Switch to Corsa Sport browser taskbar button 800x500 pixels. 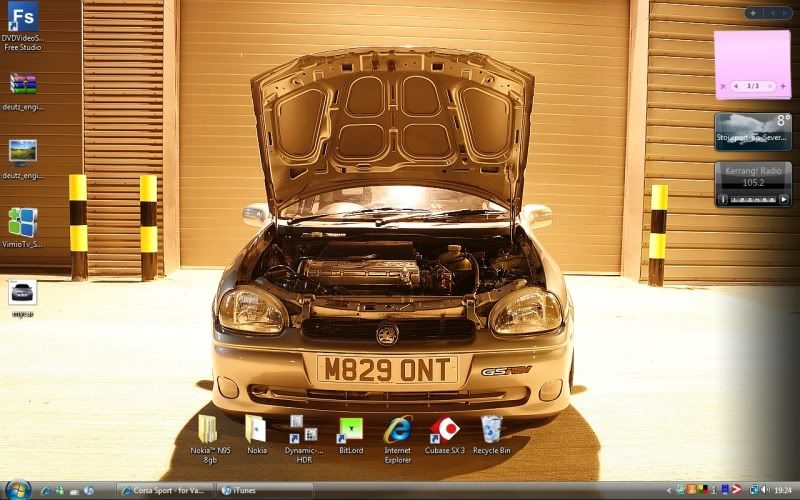point(165,491)
